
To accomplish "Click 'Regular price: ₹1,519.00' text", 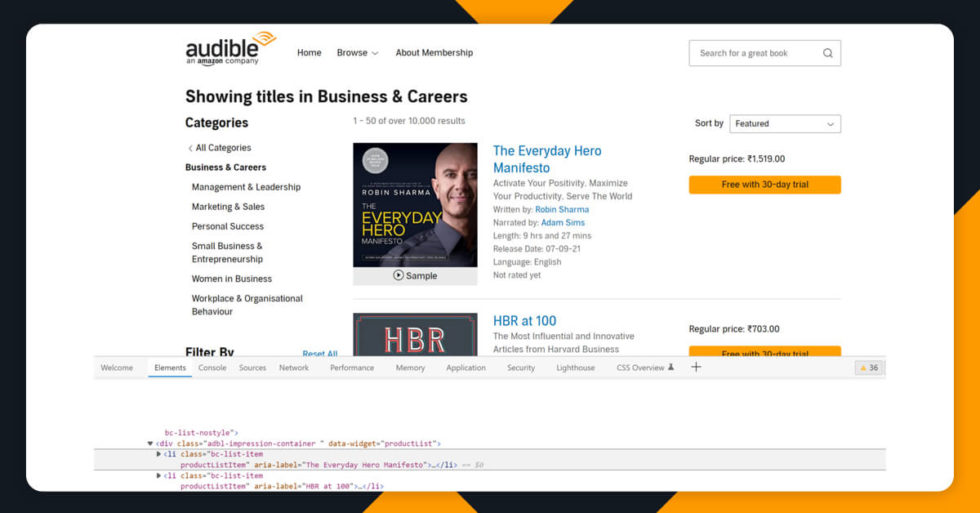I will tap(737, 159).
